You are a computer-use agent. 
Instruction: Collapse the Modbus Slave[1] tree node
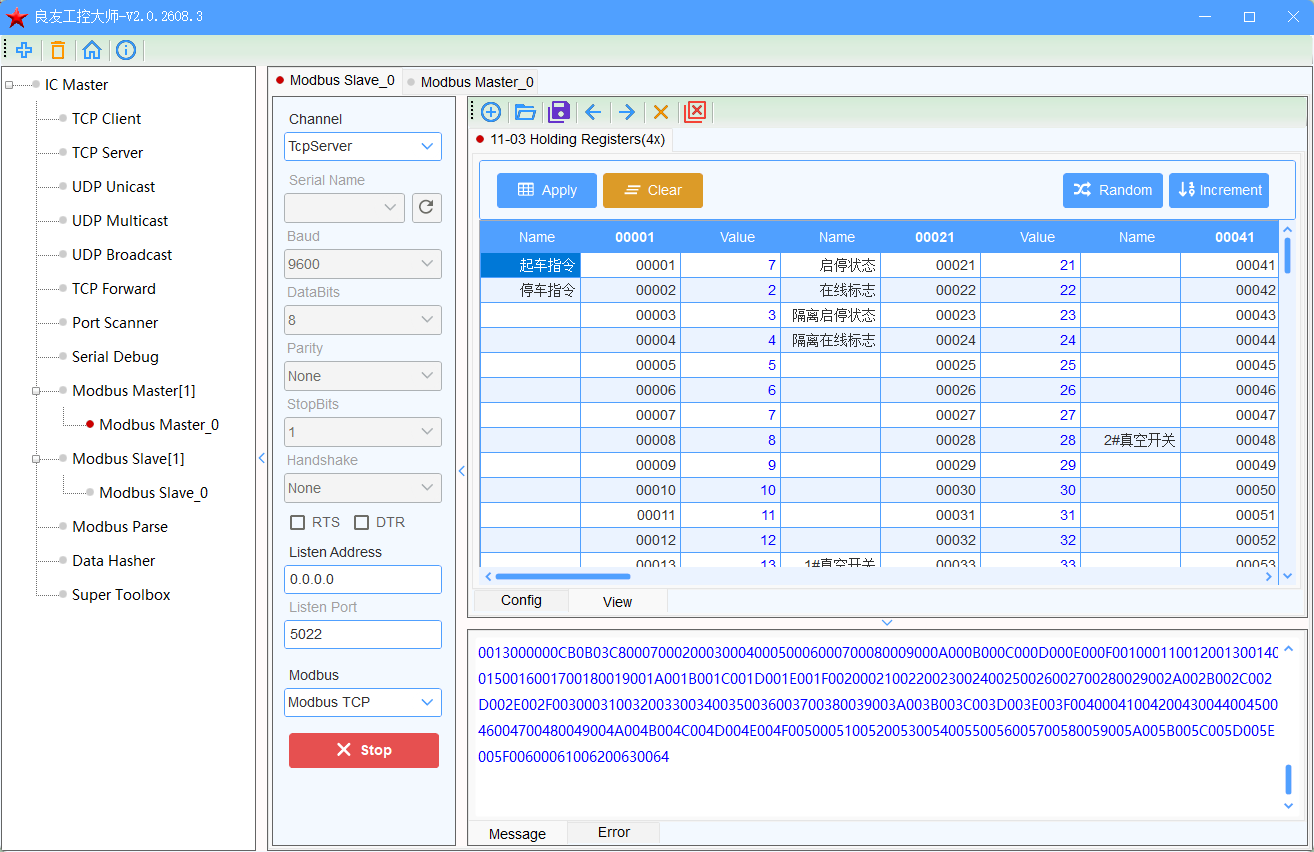(36, 459)
